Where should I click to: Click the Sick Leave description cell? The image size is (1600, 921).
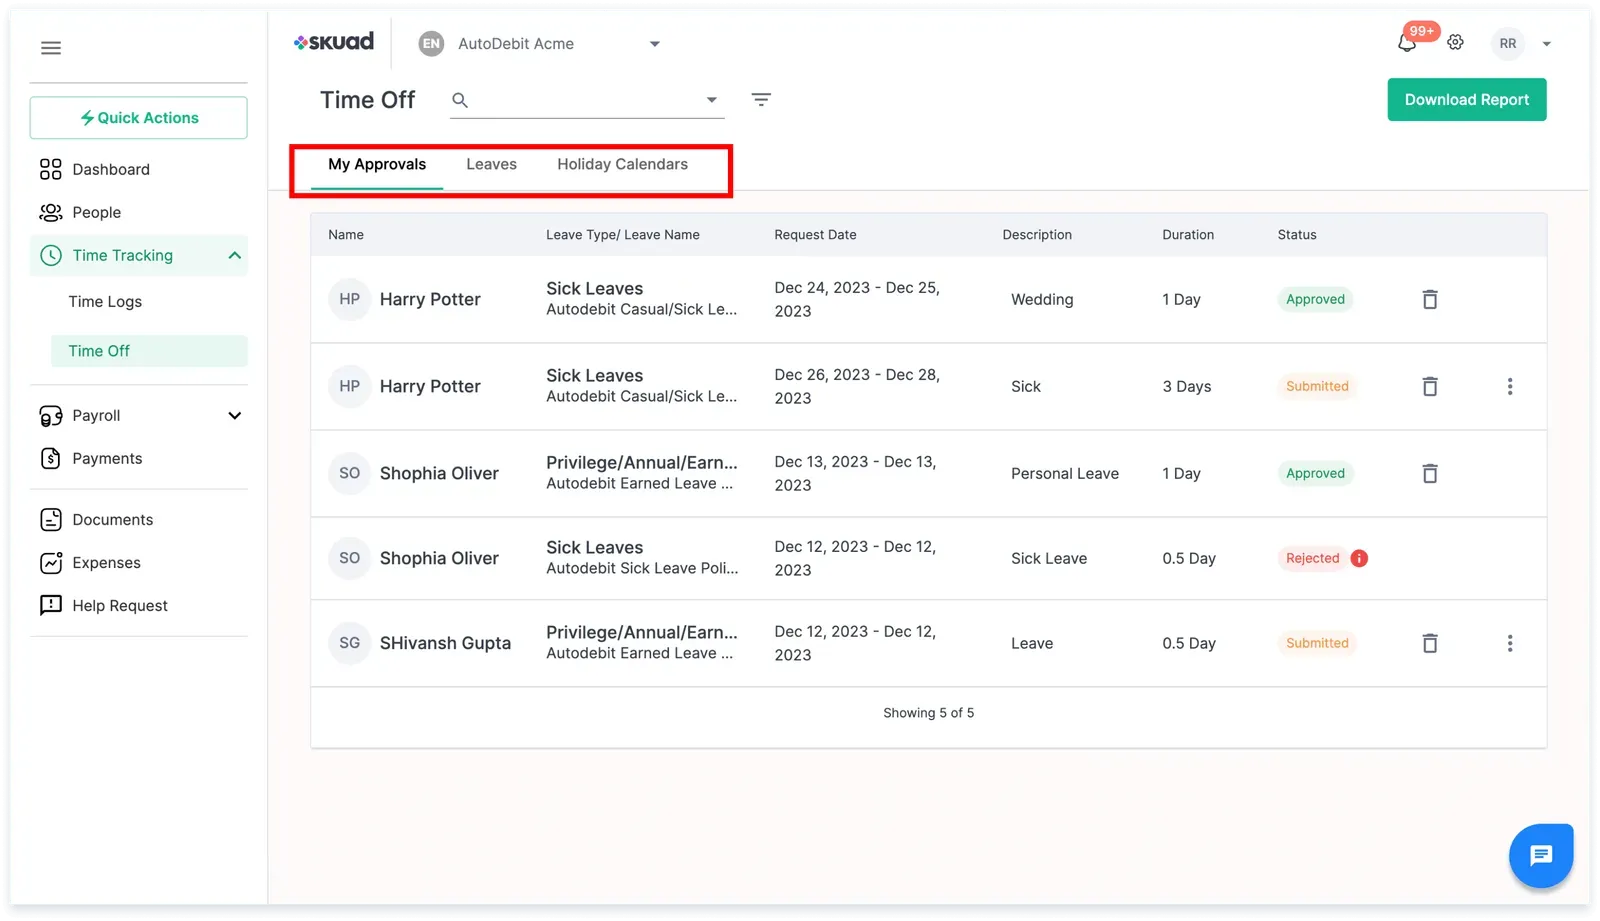coord(1049,558)
